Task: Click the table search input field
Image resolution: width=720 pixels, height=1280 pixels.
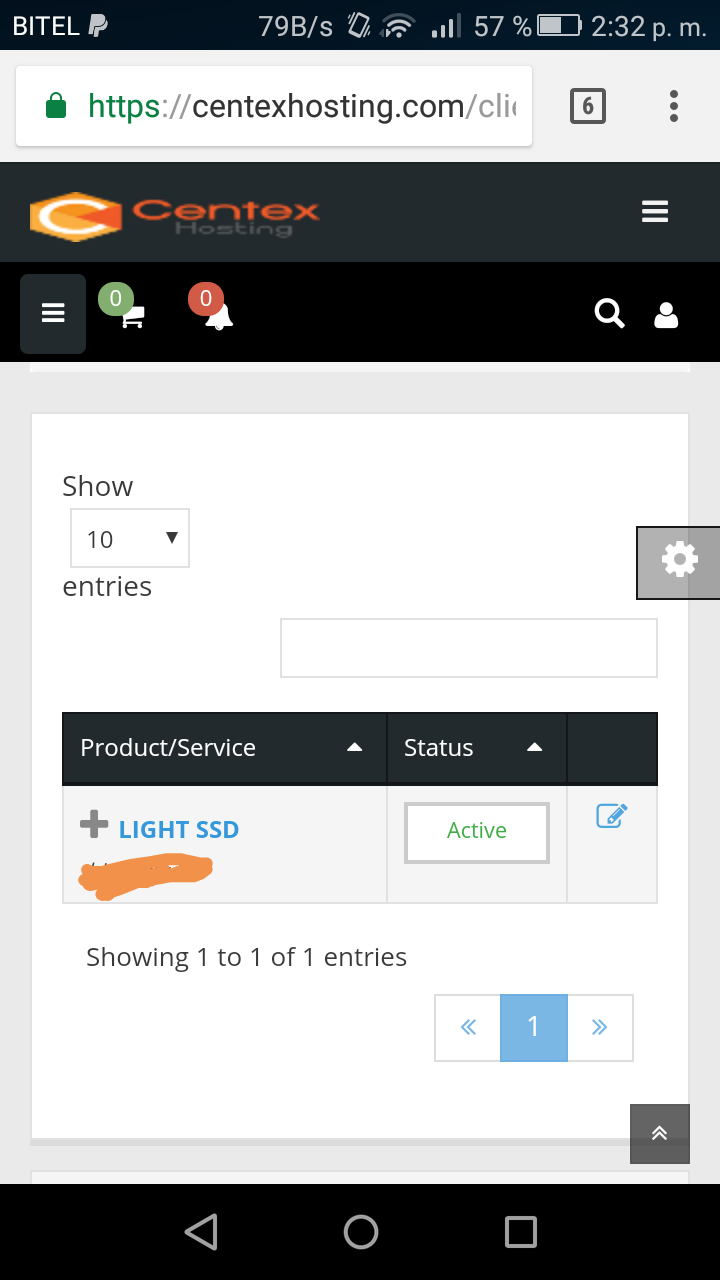Action: point(469,648)
